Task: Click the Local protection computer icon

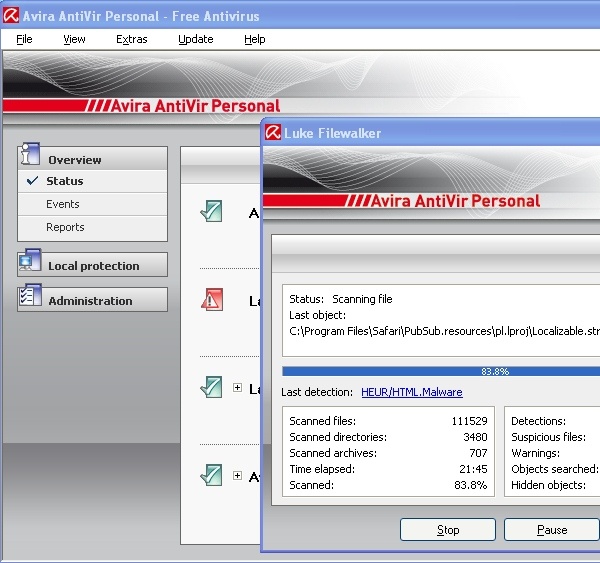Action: pyautogui.click(x=30, y=260)
